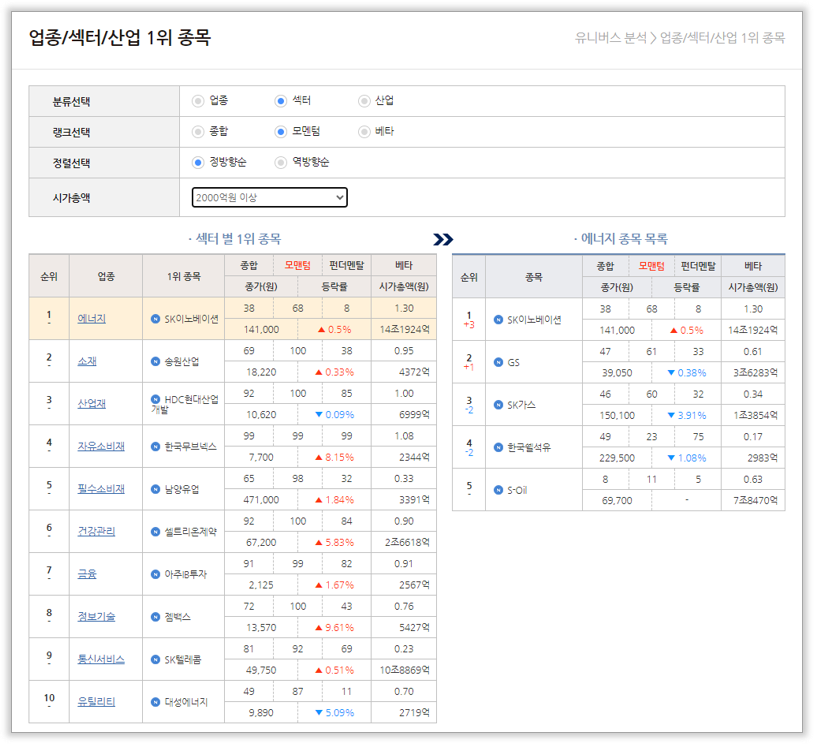The height and width of the screenshot is (744, 814).
Task: Click the N icon beside 셀트리온제약
Action: tap(155, 531)
